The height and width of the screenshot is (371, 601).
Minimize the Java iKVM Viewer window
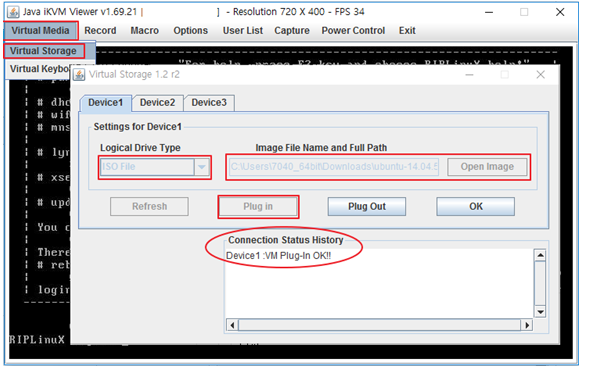[x=489, y=12]
